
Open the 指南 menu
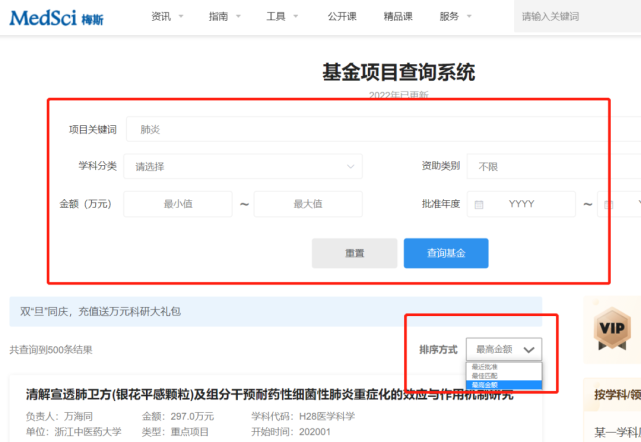224,16
